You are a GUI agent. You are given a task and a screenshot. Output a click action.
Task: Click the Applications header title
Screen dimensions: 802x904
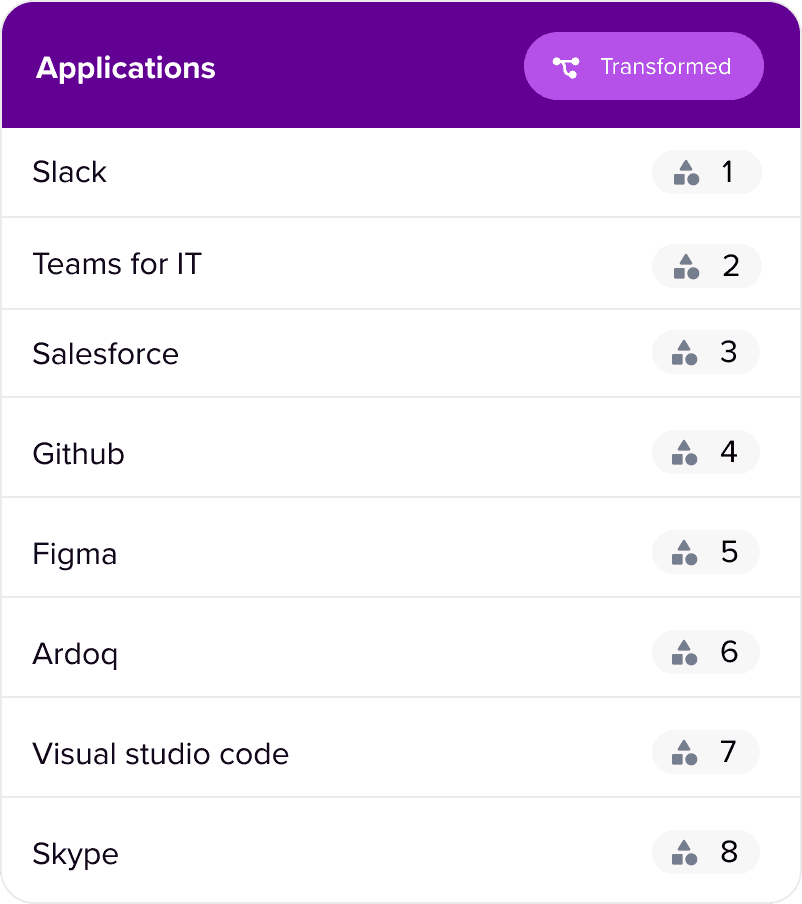tap(126, 68)
